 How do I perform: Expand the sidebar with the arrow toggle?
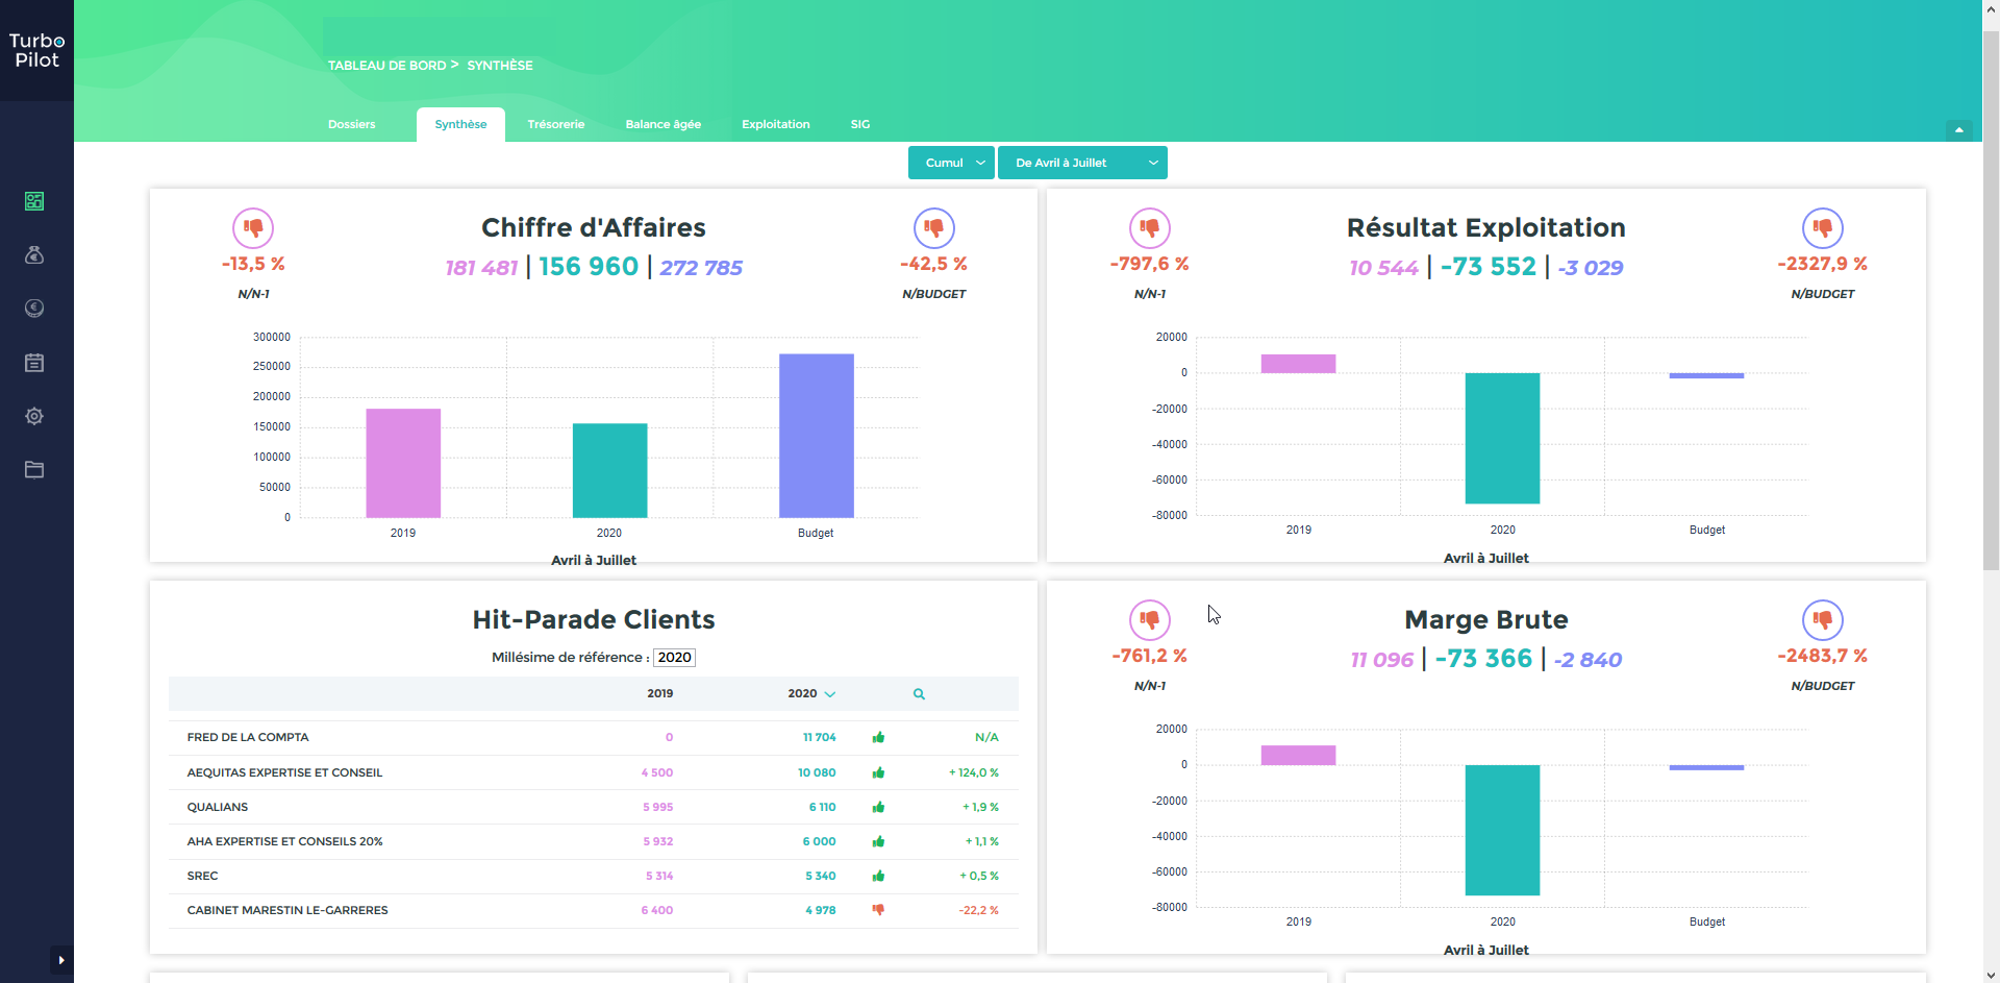click(x=61, y=960)
